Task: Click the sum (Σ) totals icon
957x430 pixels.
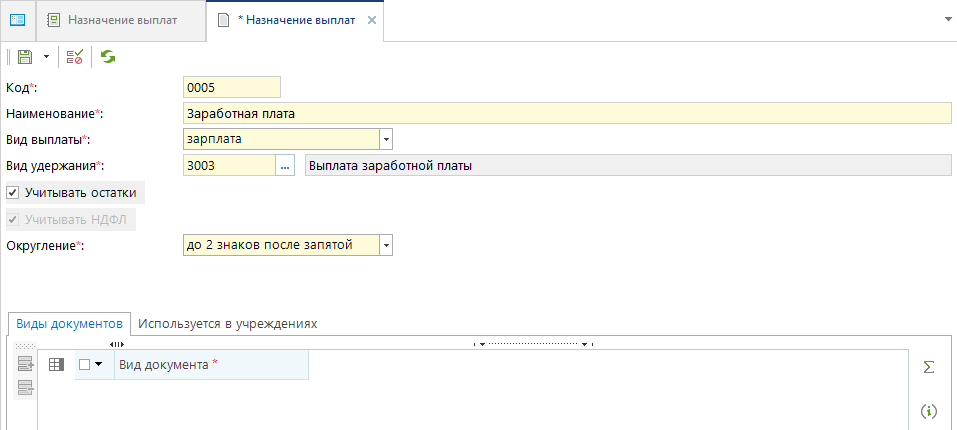Action: tap(928, 367)
